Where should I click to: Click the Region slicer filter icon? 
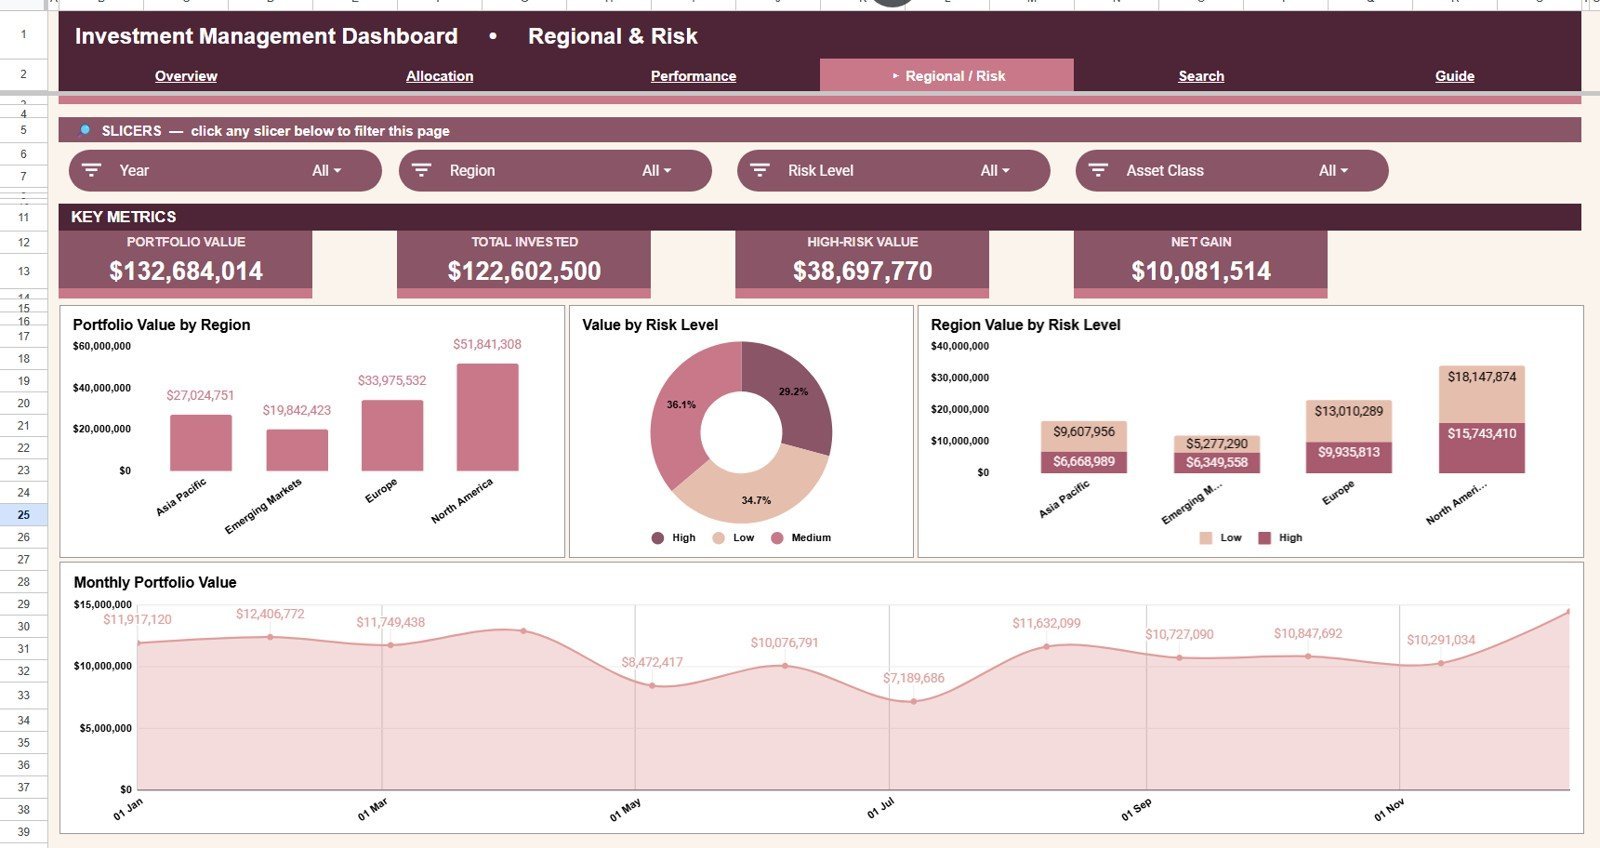(422, 171)
